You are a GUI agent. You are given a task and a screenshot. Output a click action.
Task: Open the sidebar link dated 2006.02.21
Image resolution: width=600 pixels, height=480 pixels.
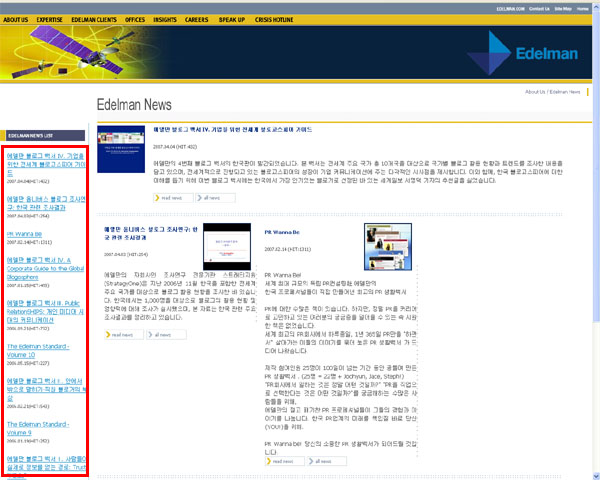(x=46, y=389)
